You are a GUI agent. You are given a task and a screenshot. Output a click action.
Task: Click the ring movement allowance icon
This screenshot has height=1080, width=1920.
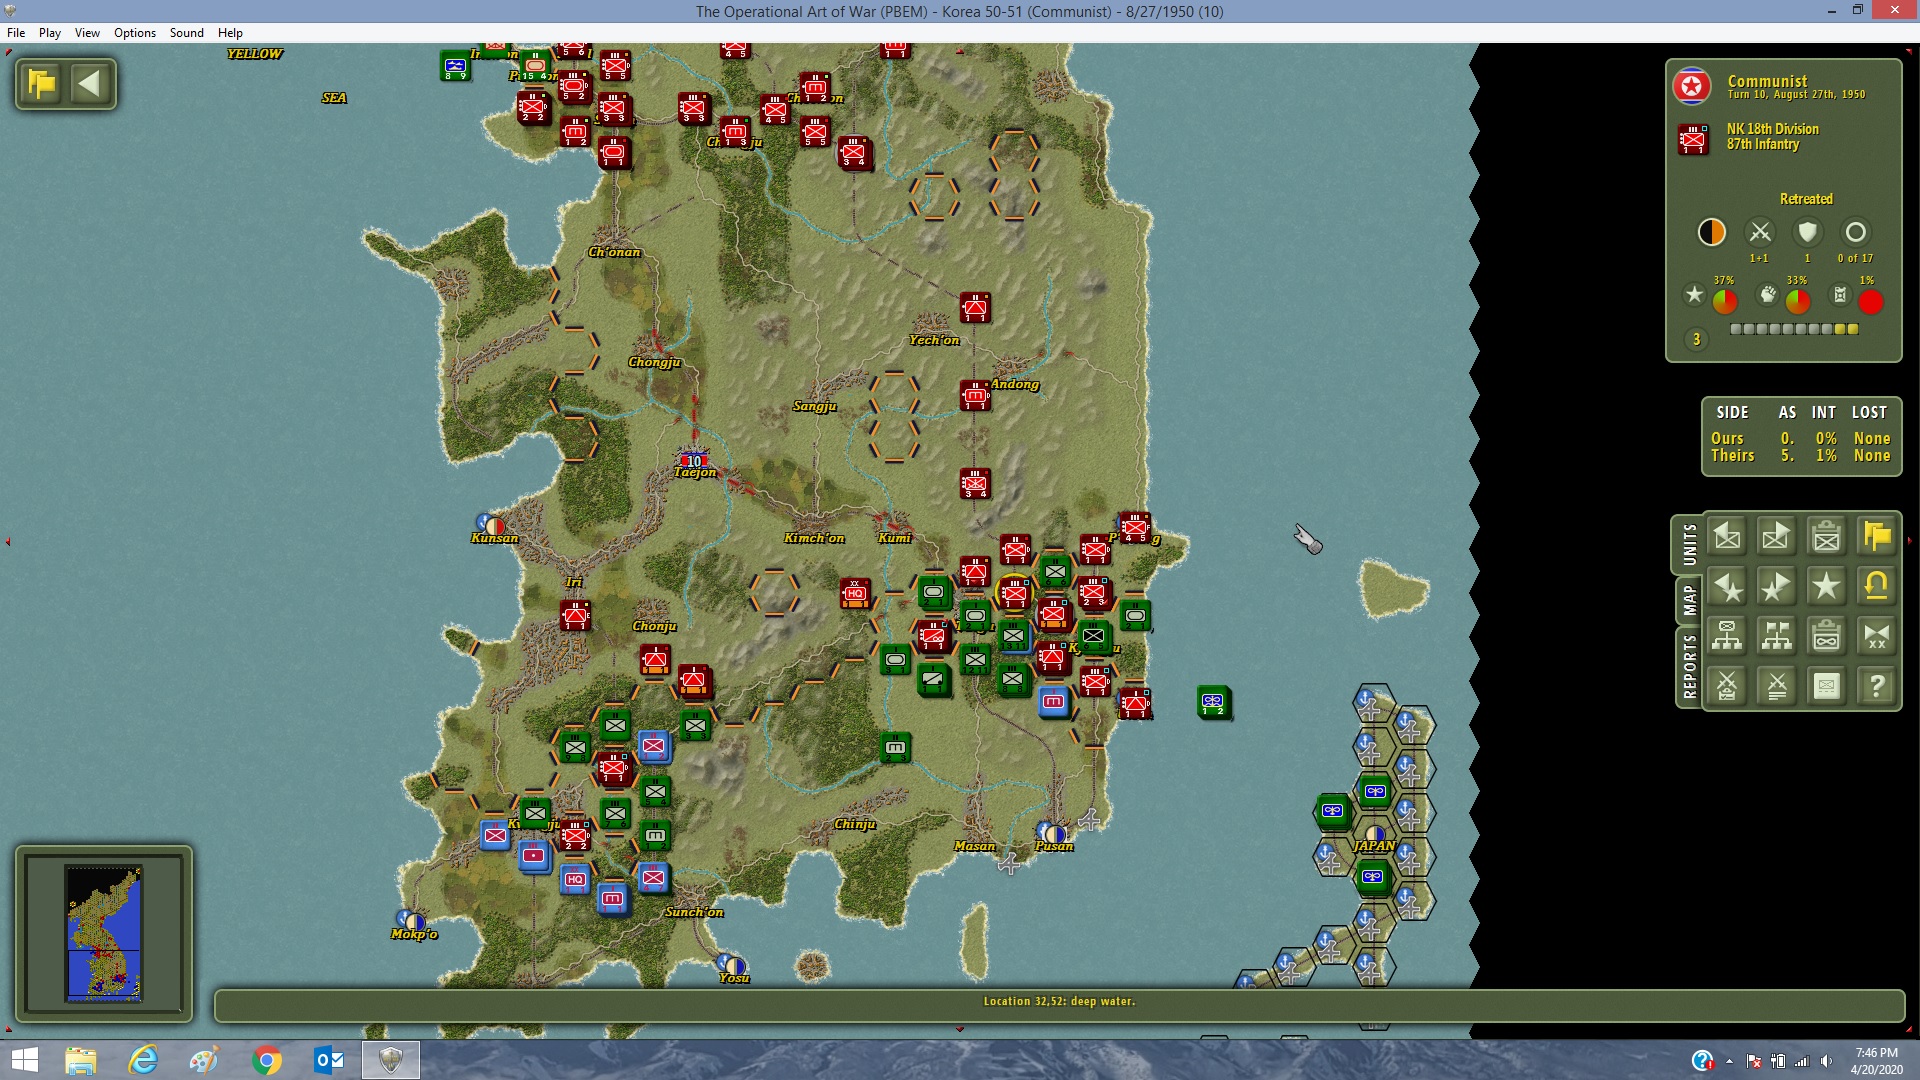1855,233
